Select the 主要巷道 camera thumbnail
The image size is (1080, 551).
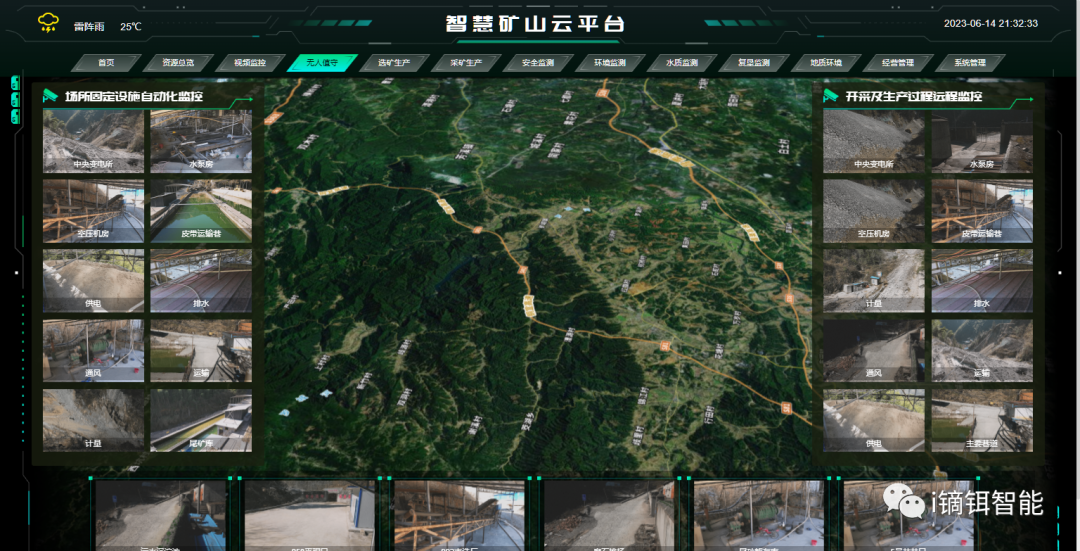[982, 420]
